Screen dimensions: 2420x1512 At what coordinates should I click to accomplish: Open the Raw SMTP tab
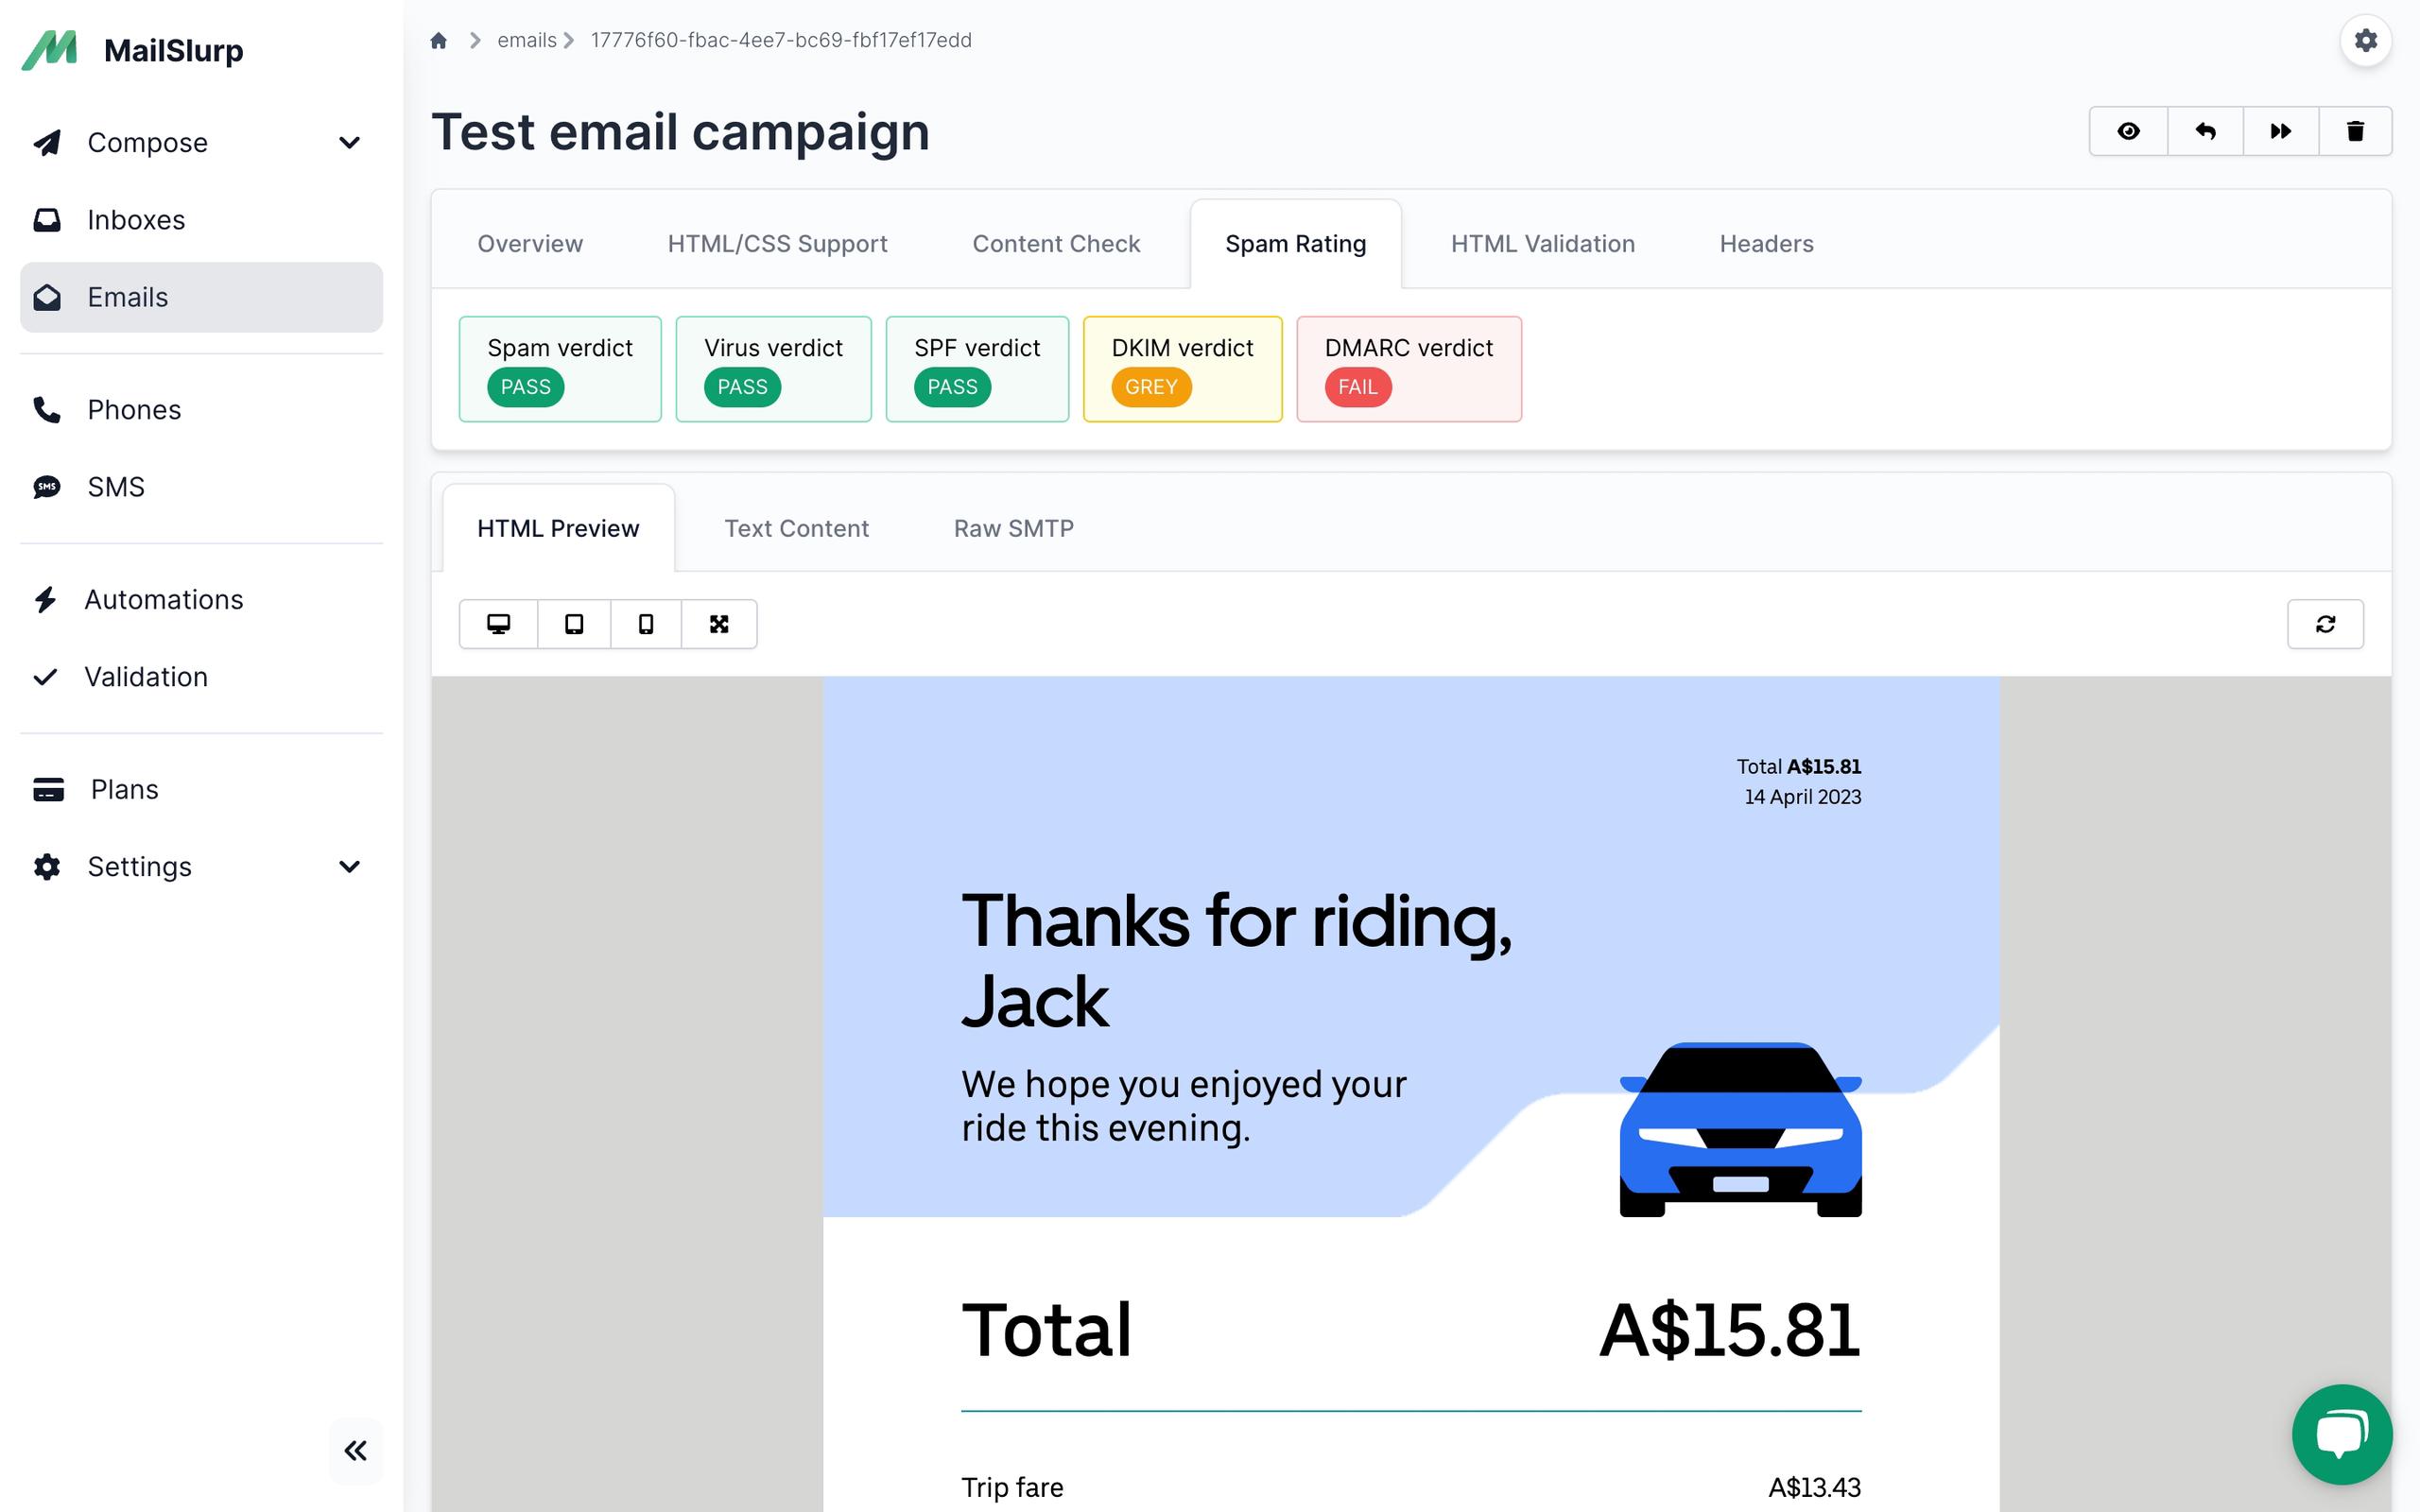(1013, 528)
